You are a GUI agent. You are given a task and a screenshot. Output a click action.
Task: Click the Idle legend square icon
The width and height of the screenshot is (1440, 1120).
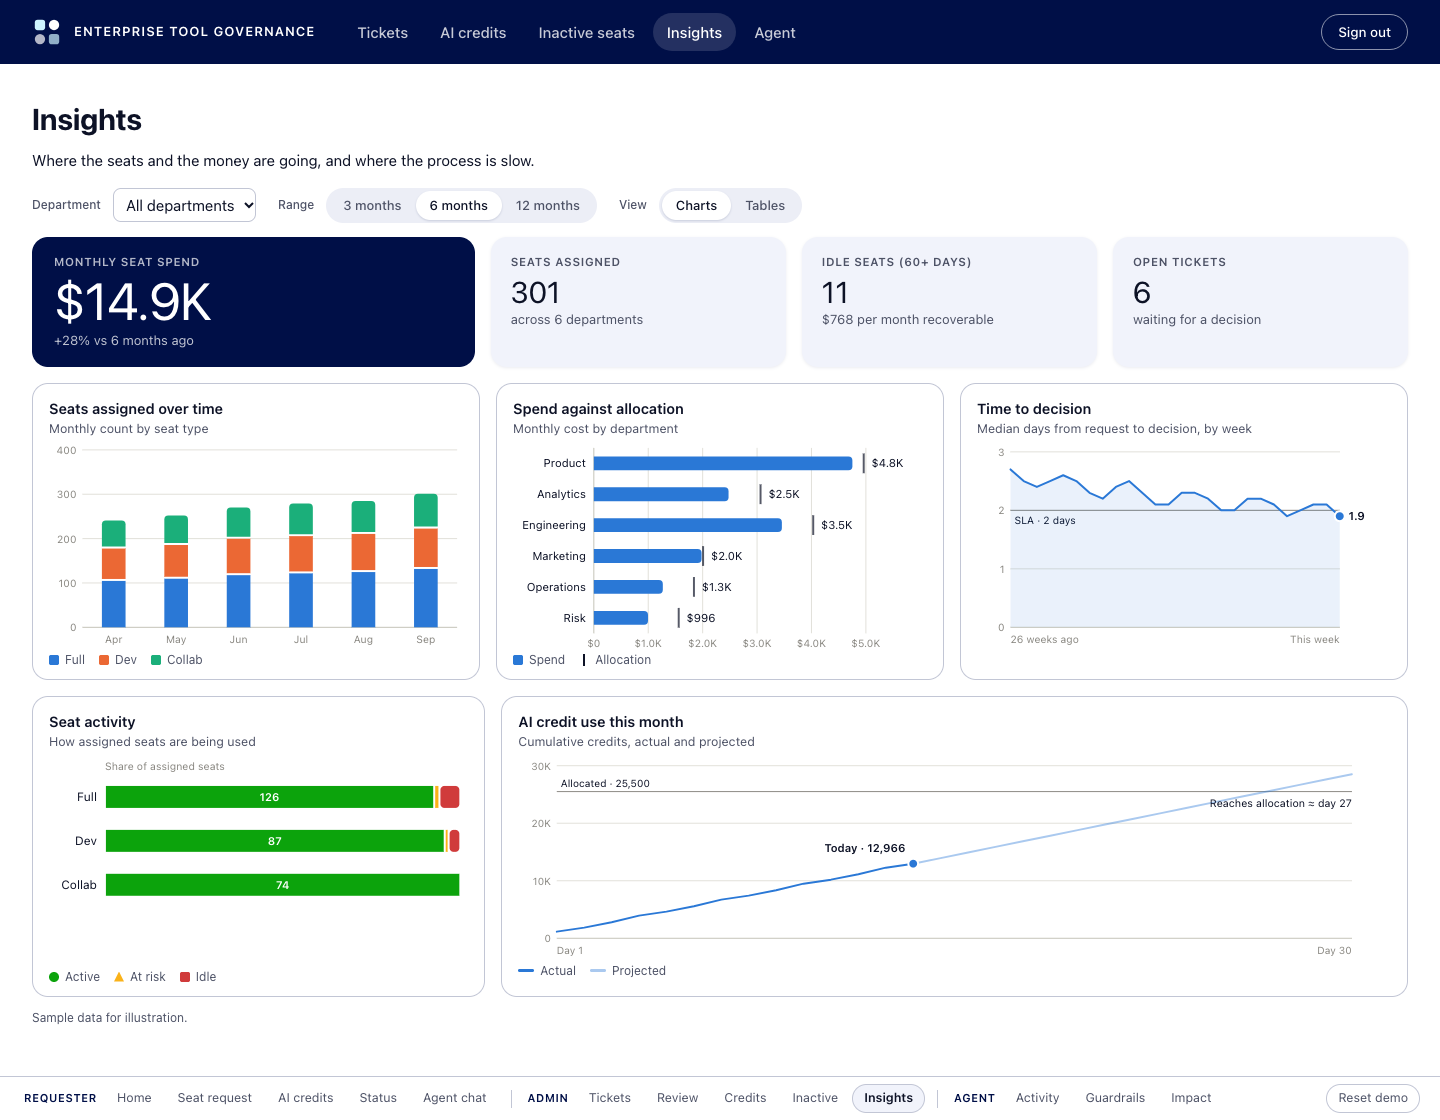click(x=185, y=977)
